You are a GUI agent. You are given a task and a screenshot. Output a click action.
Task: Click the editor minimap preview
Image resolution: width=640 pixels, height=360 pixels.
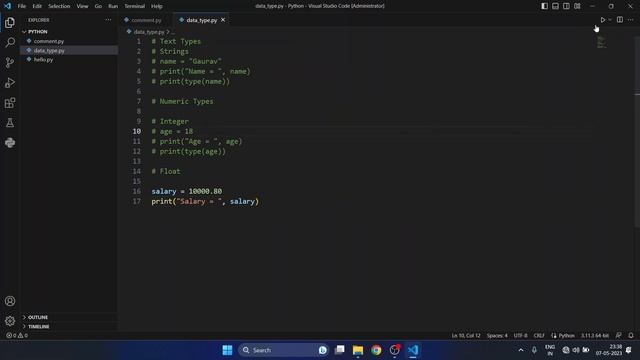[601, 42]
